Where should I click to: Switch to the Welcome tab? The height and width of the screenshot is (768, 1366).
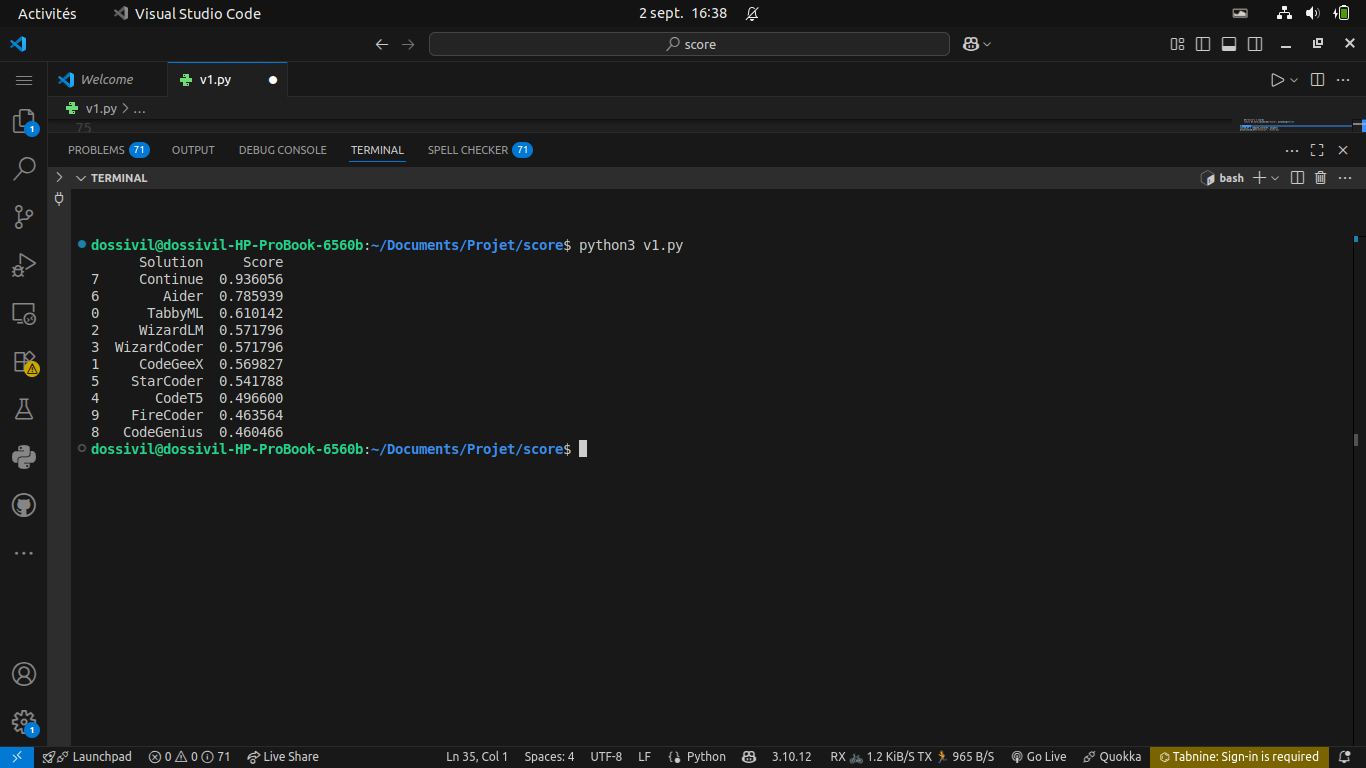[107, 80]
